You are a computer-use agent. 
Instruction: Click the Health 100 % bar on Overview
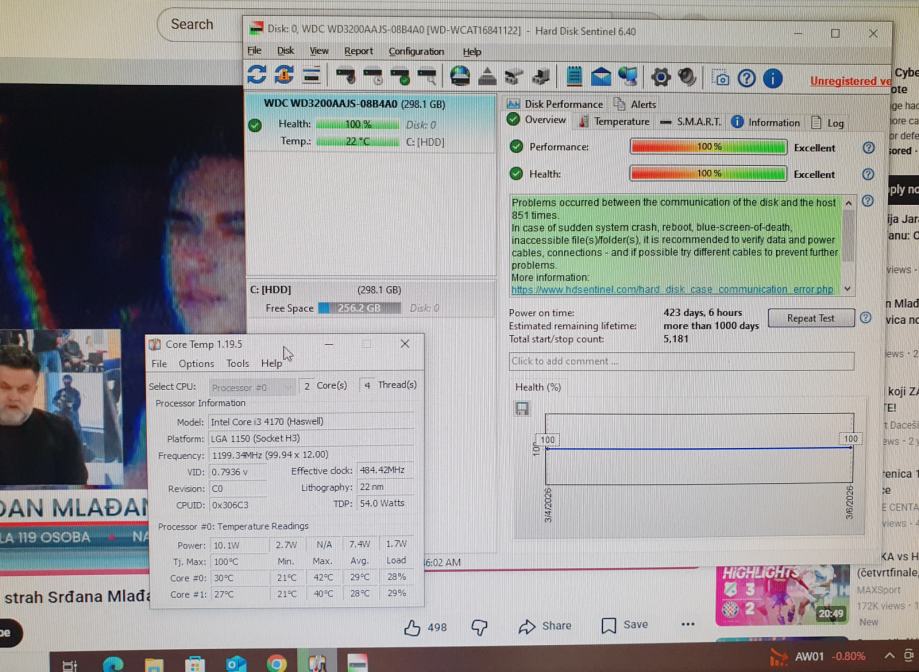(x=708, y=173)
